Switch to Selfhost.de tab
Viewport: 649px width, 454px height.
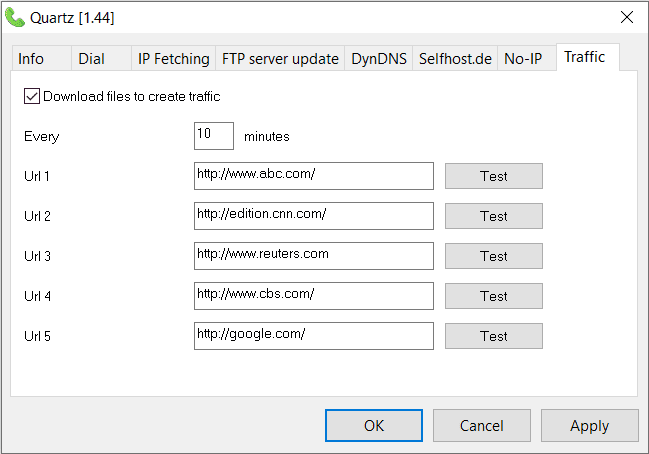[x=455, y=59]
